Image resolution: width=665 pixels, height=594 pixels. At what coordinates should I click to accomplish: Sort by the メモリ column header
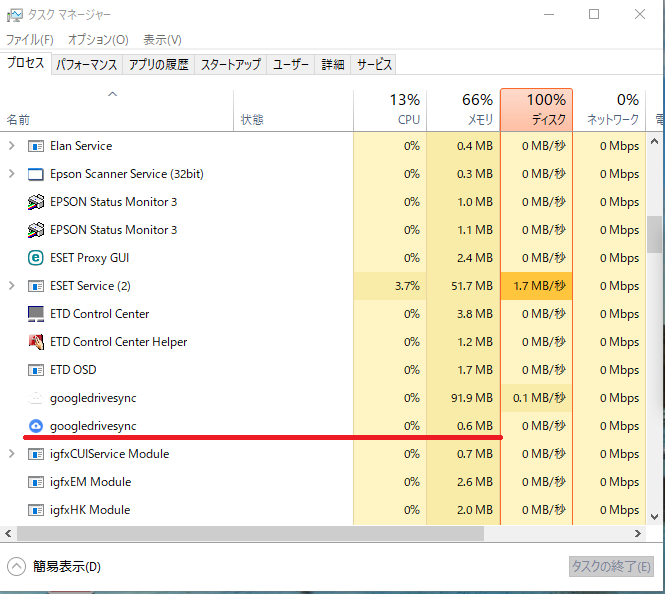coord(464,110)
